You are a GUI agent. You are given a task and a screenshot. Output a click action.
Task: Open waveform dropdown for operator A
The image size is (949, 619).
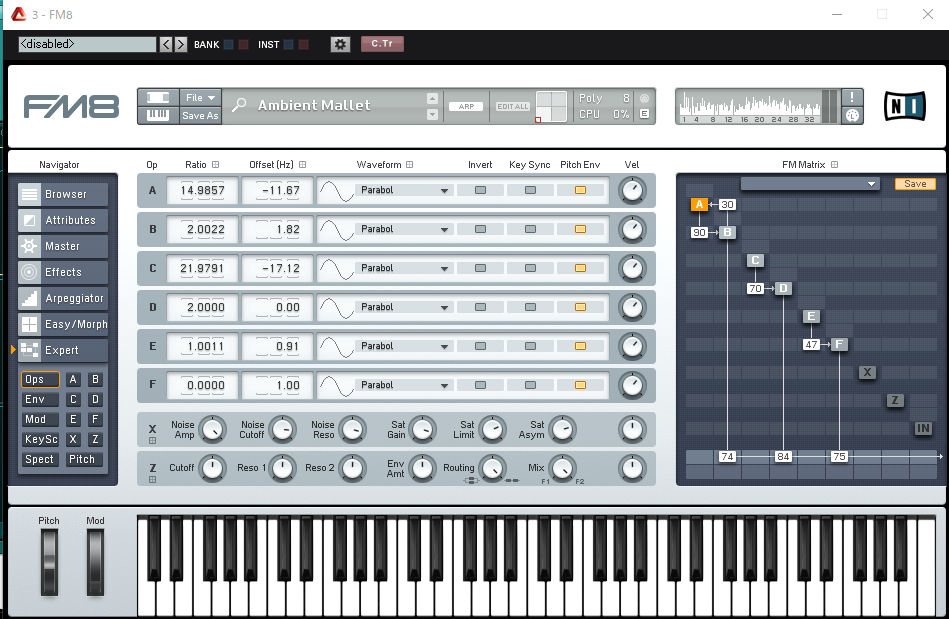tap(404, 190)
